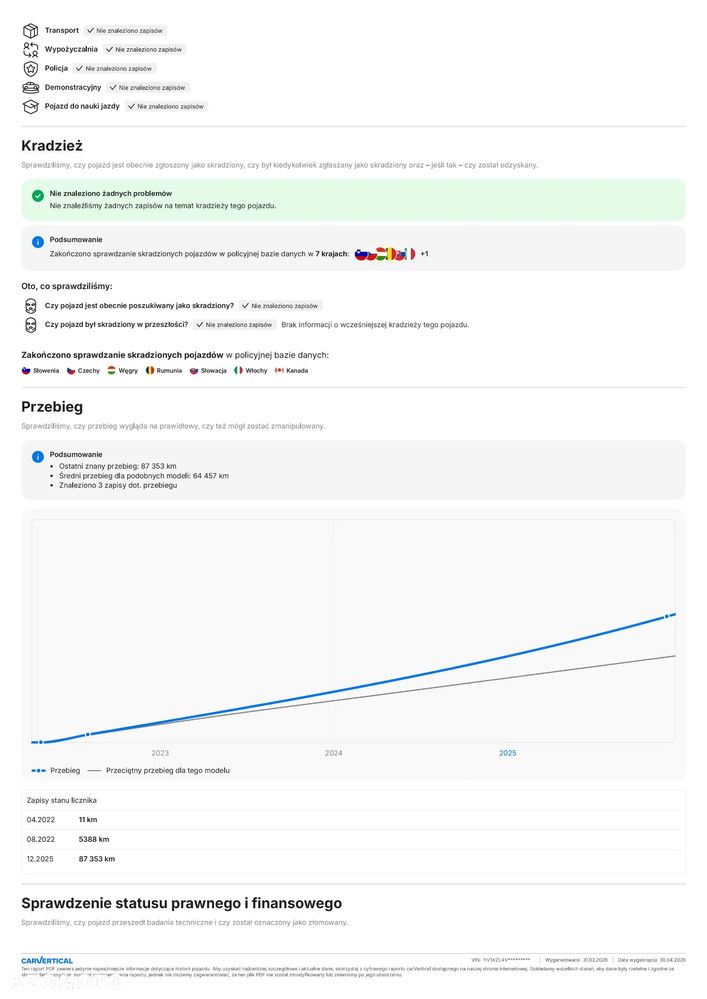Click the 12.2025 odometer record row
Screen dimensions: 707x999
(354, 859)
